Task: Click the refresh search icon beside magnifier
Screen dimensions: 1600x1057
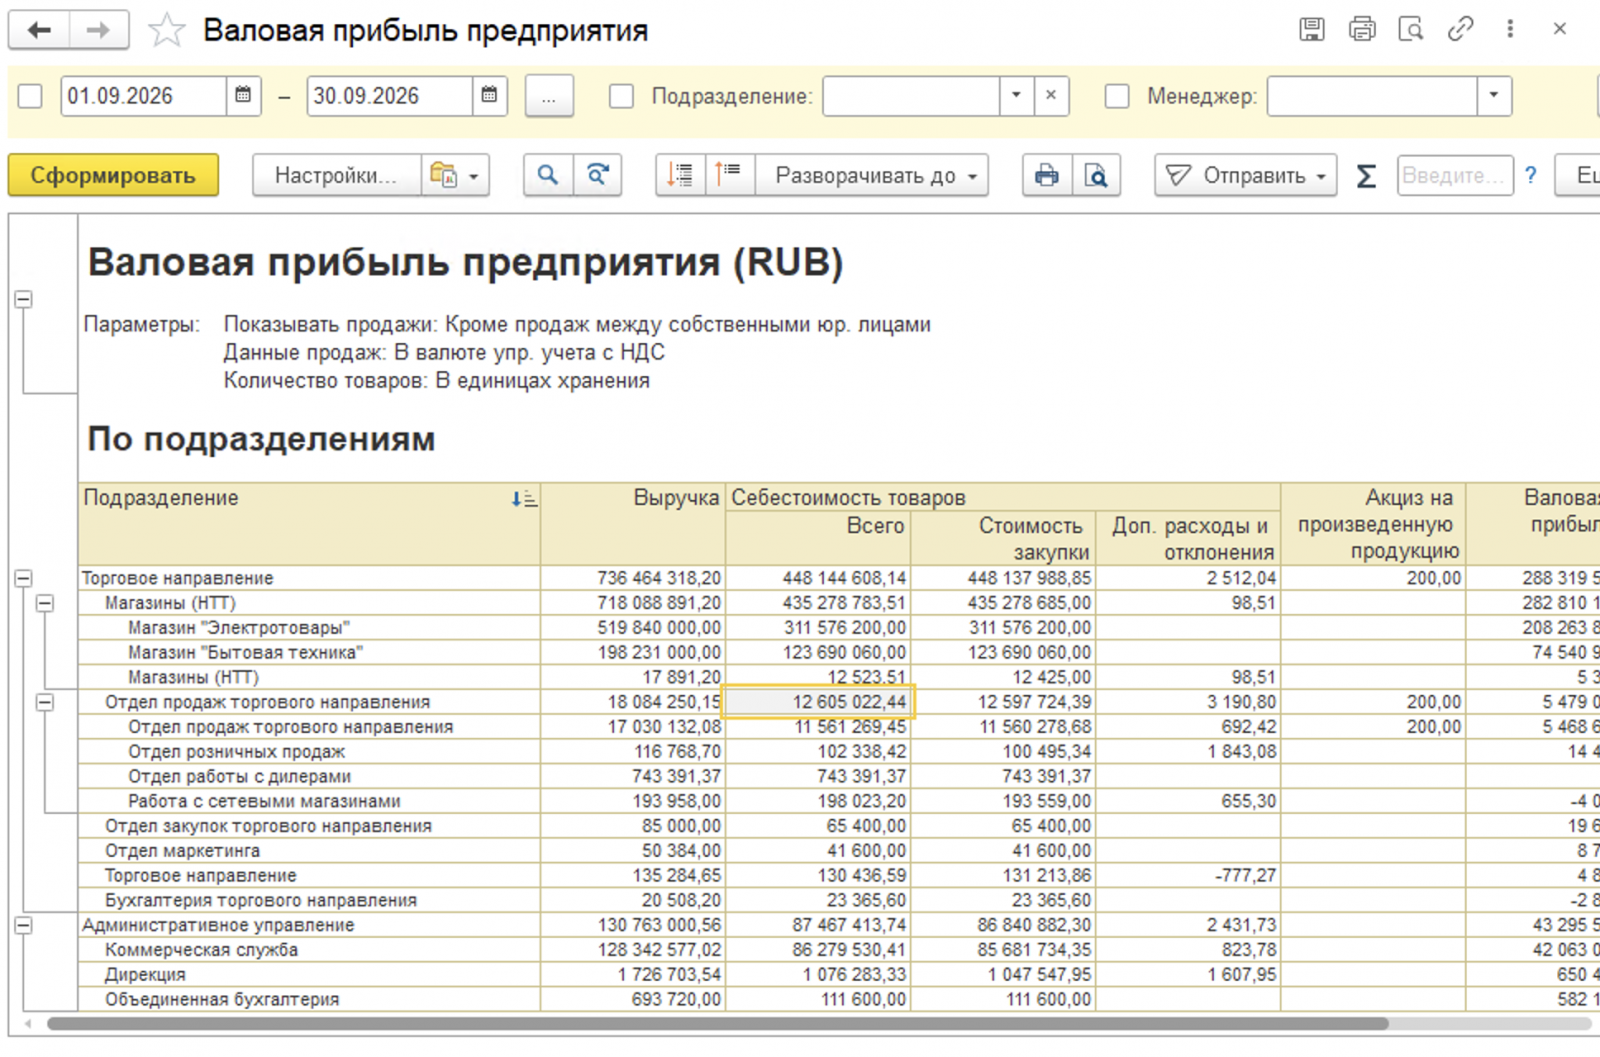Action: tap(597, 175)
